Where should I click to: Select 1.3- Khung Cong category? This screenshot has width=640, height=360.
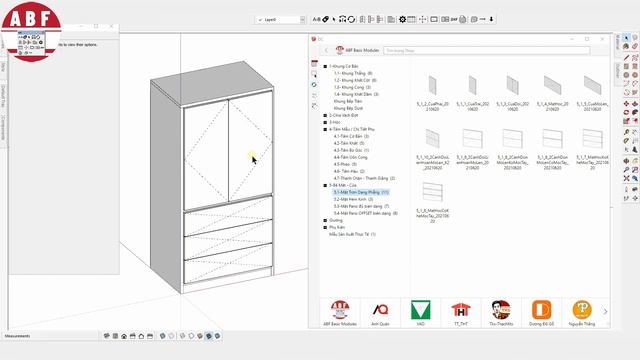point(352,87)
